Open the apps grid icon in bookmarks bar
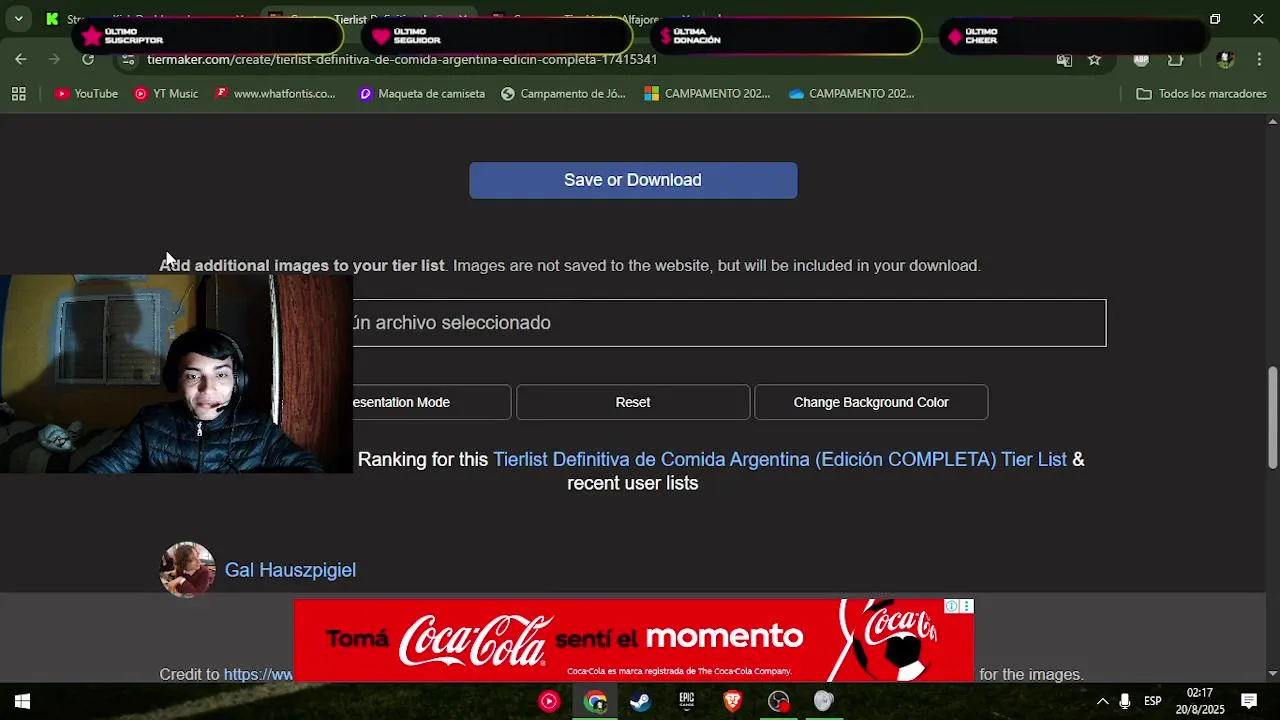 (x=18, y=94)
